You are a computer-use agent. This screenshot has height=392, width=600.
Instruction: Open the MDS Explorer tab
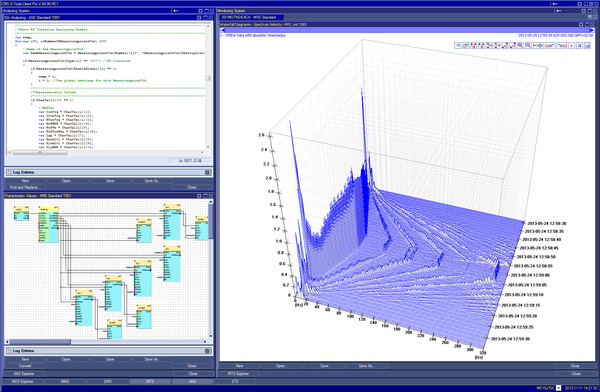click(23, 381)
